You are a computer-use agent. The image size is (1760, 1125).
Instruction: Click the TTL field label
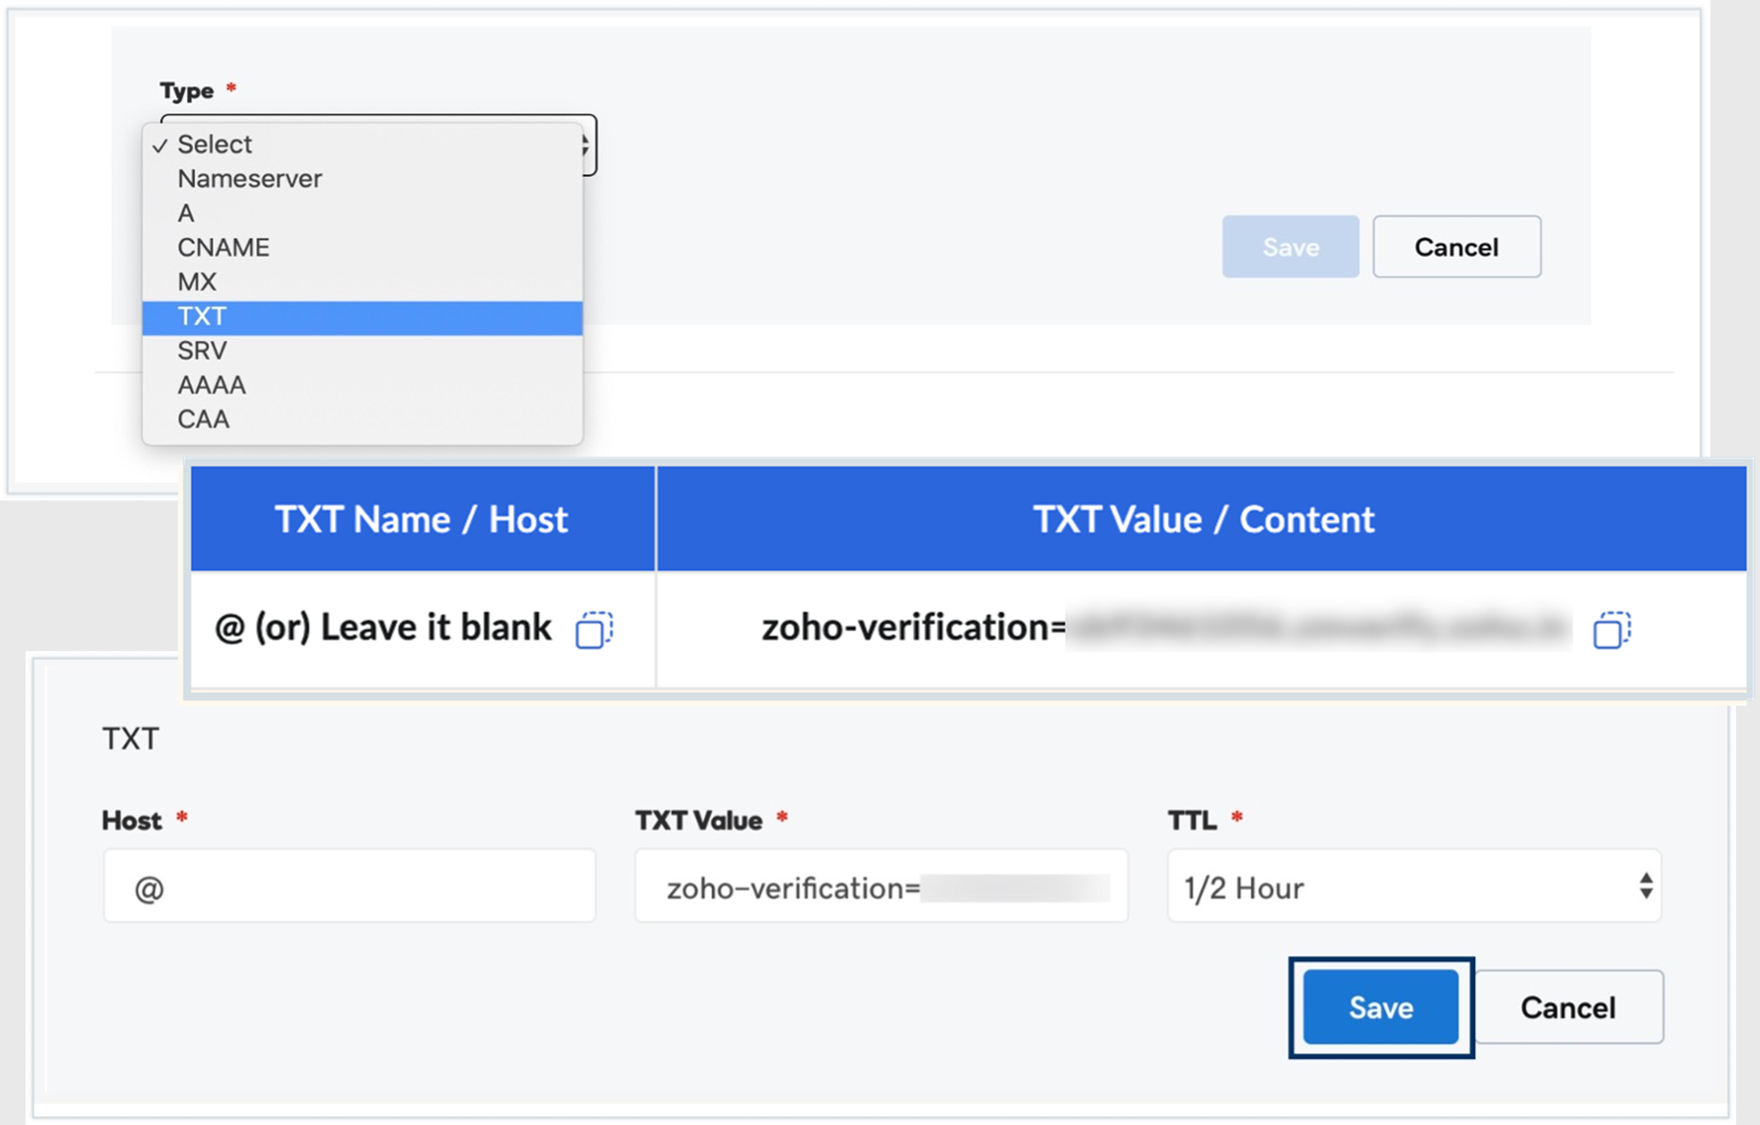coord(1192,821)
